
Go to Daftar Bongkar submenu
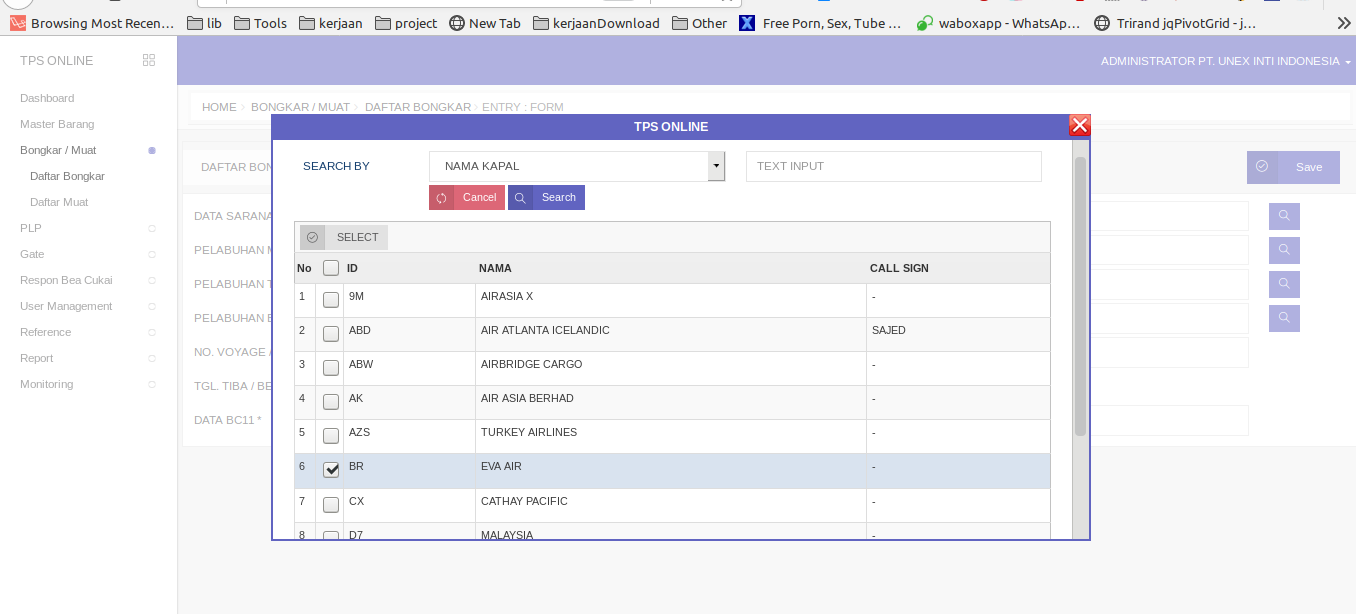pyautogui.click(x=67, y=176)
